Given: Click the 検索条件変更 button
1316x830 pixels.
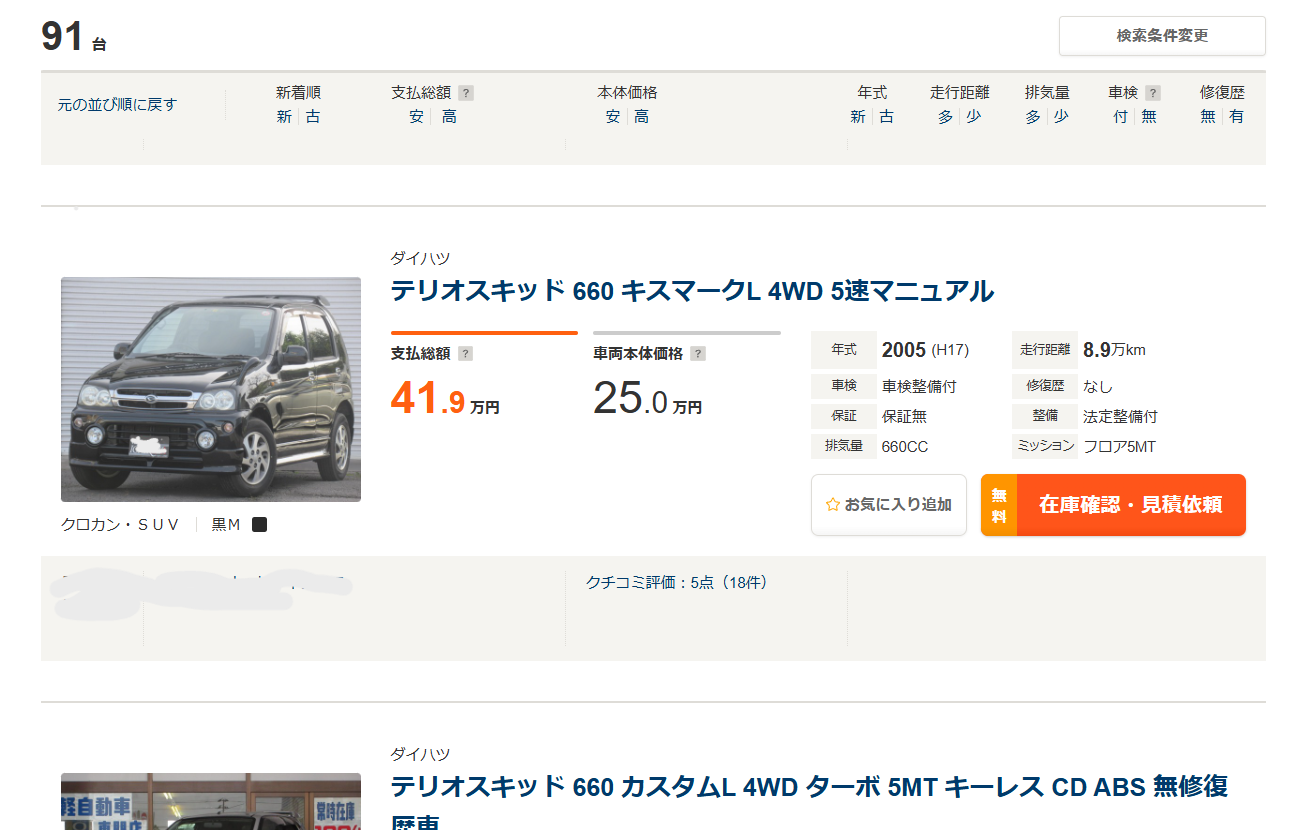Looking at the screenshot, I should [1162, 36].
